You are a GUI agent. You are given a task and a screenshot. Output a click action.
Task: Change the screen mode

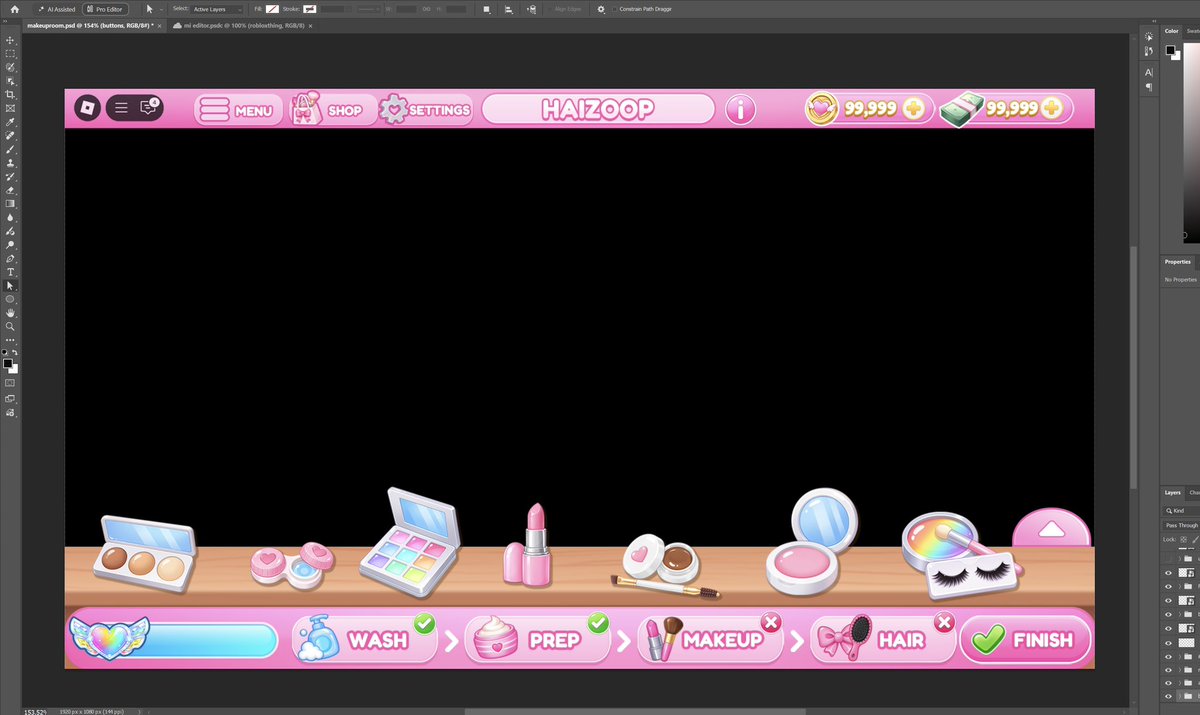coord(10,398)
